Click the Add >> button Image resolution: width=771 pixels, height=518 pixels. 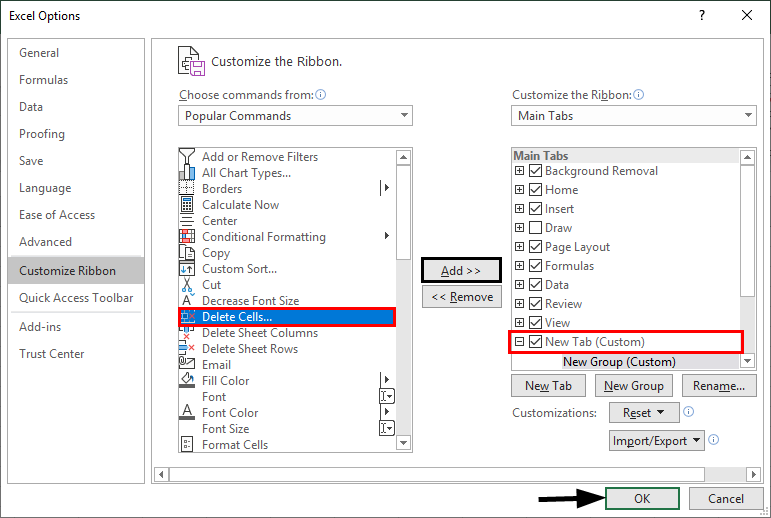pos(460,271)
